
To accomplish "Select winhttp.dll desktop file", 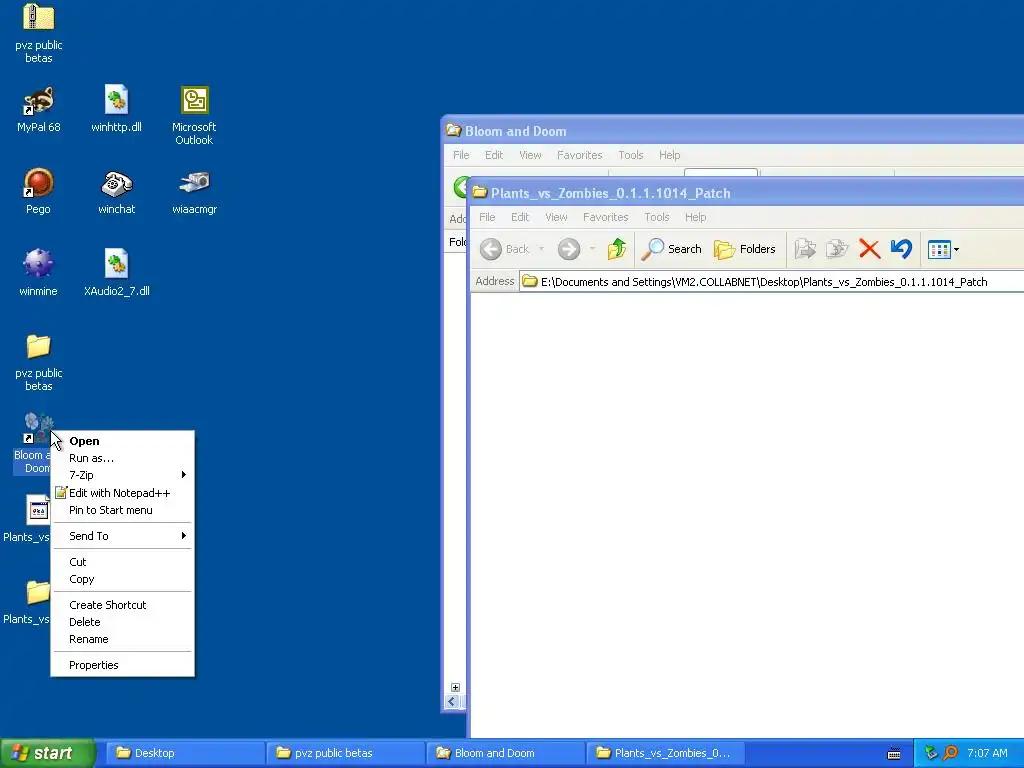I will [x=116, y=101].
